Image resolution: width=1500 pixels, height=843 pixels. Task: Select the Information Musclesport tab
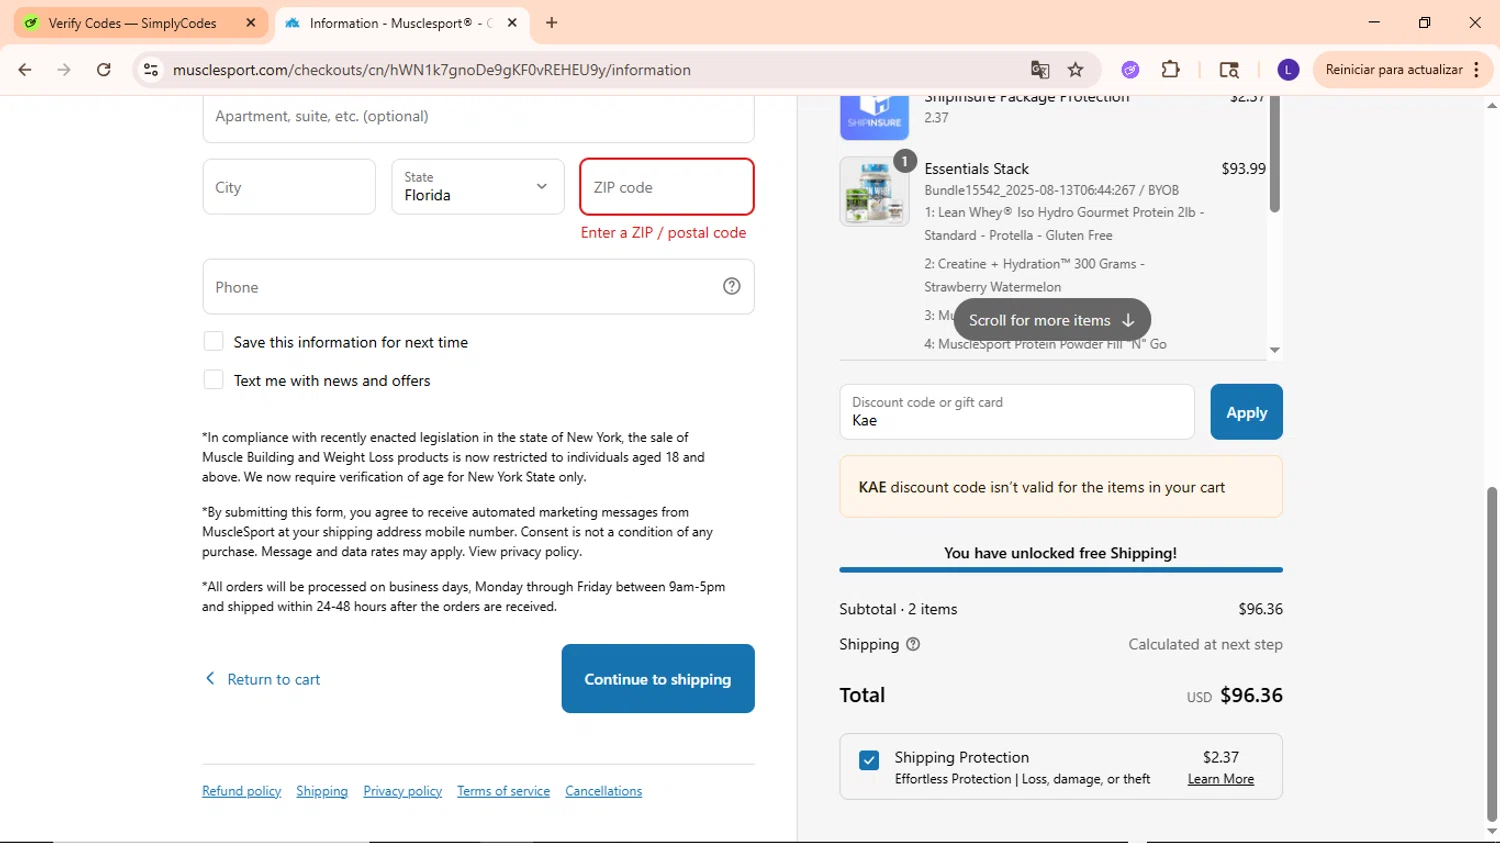[x=402, y=23]
